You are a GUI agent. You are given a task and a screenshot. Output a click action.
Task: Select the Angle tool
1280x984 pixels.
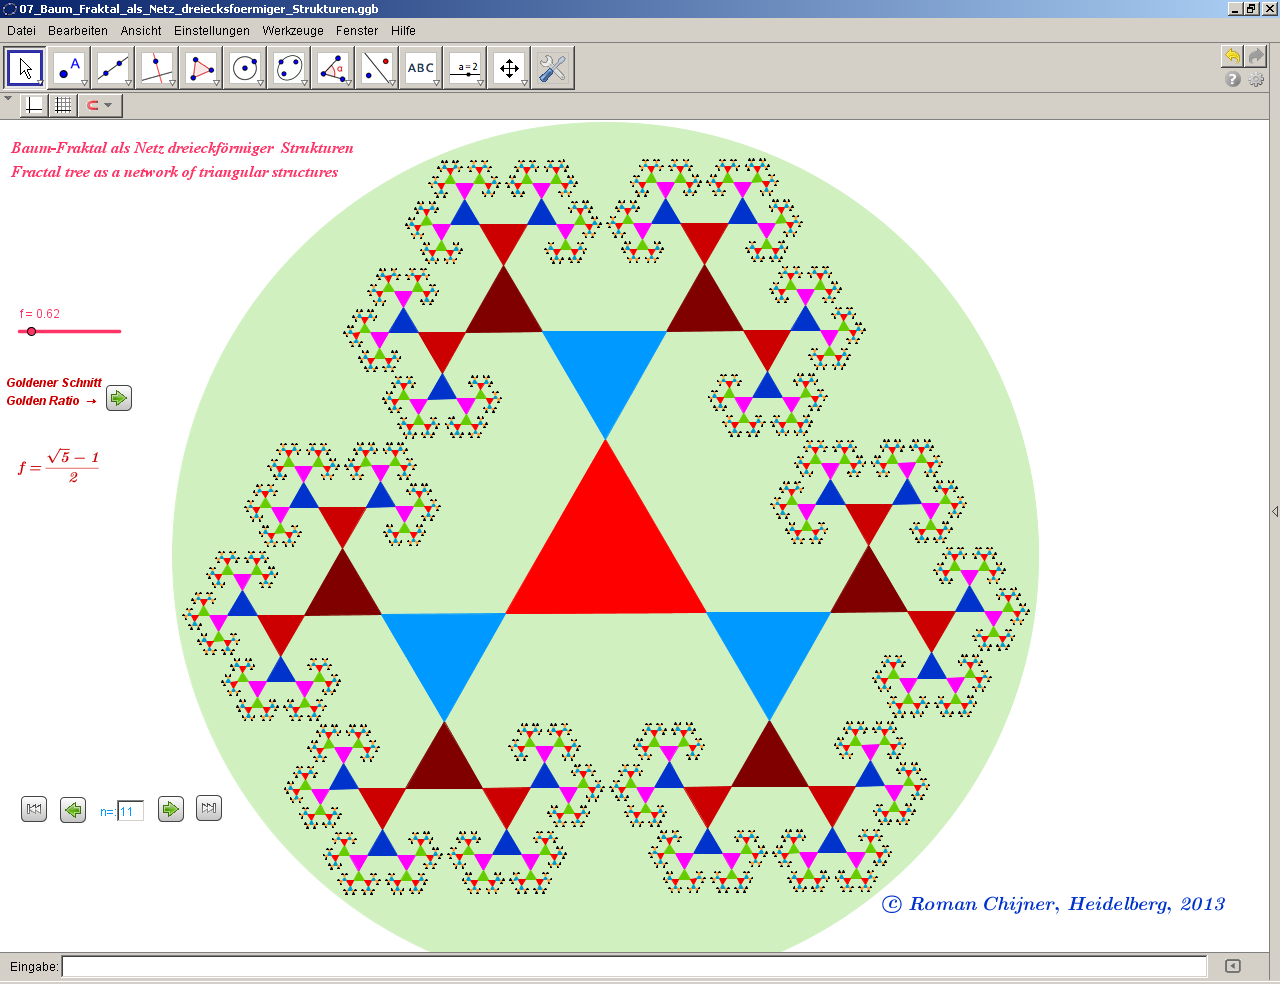(x=333, y=69)
